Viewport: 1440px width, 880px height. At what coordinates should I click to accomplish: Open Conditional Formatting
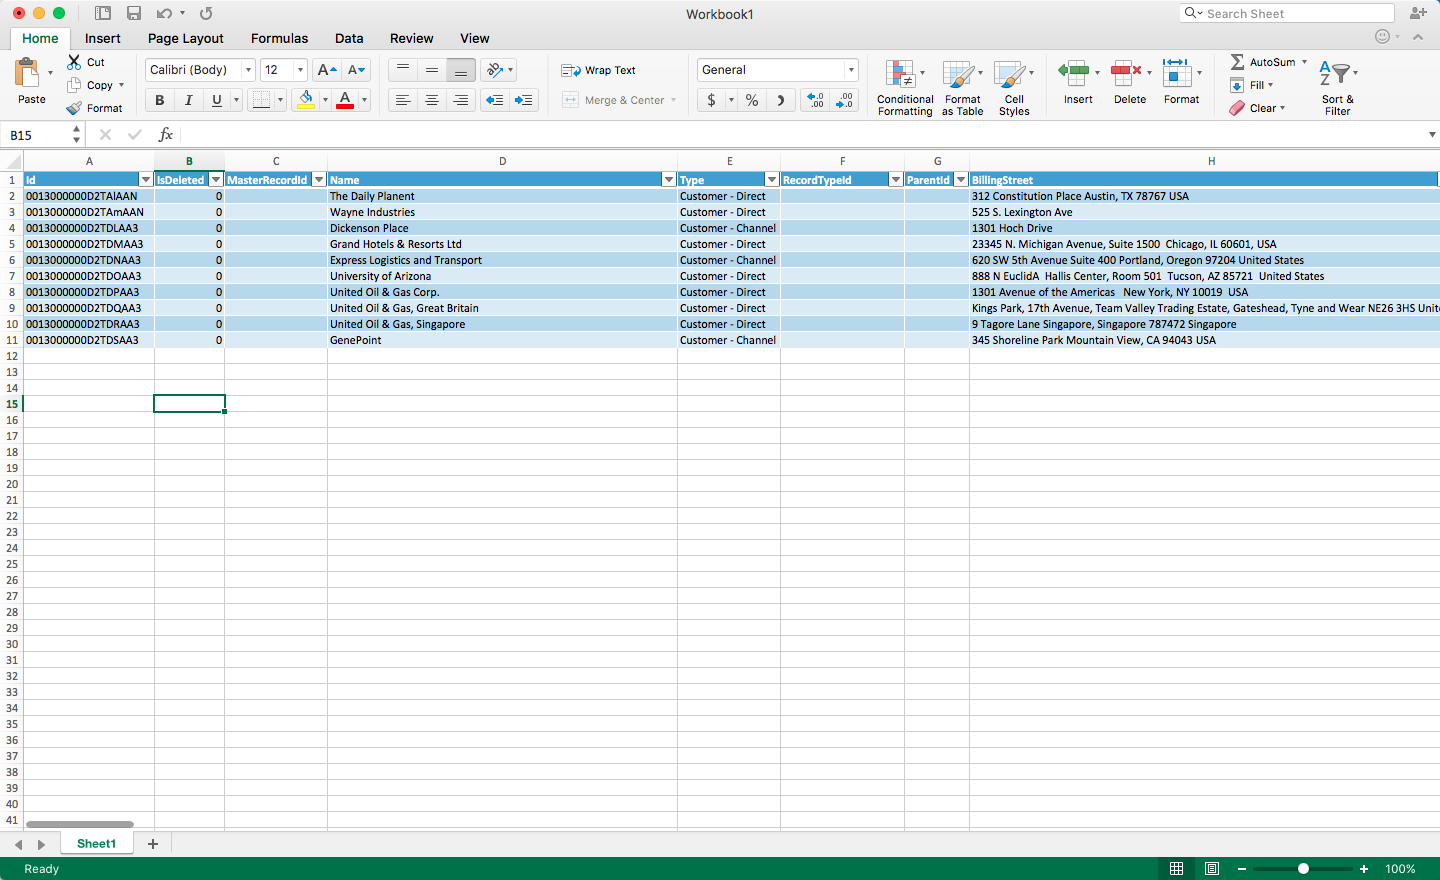[x=903, y=87]
